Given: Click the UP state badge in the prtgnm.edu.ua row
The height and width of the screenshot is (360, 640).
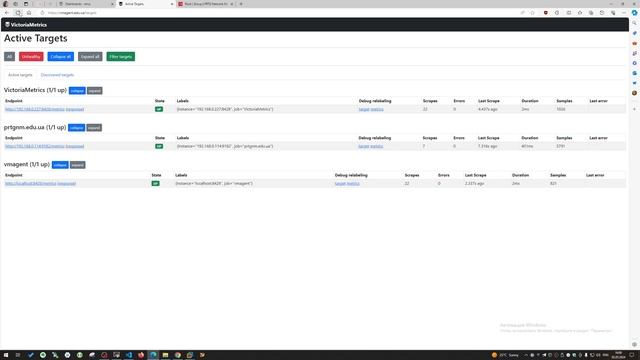Looking at the screenshot, I should [159, 146].
